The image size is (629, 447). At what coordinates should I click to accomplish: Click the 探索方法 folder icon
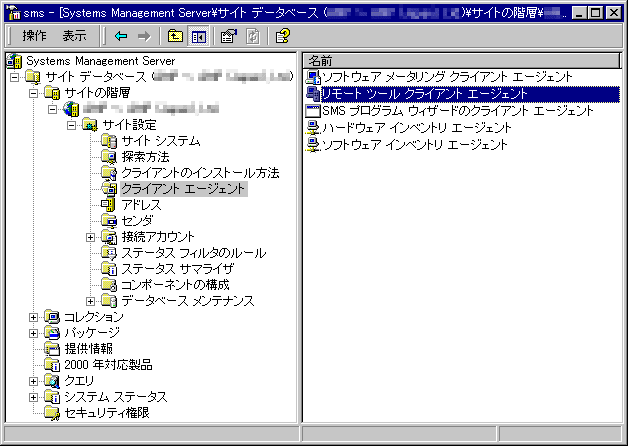(x=109, y=157)
